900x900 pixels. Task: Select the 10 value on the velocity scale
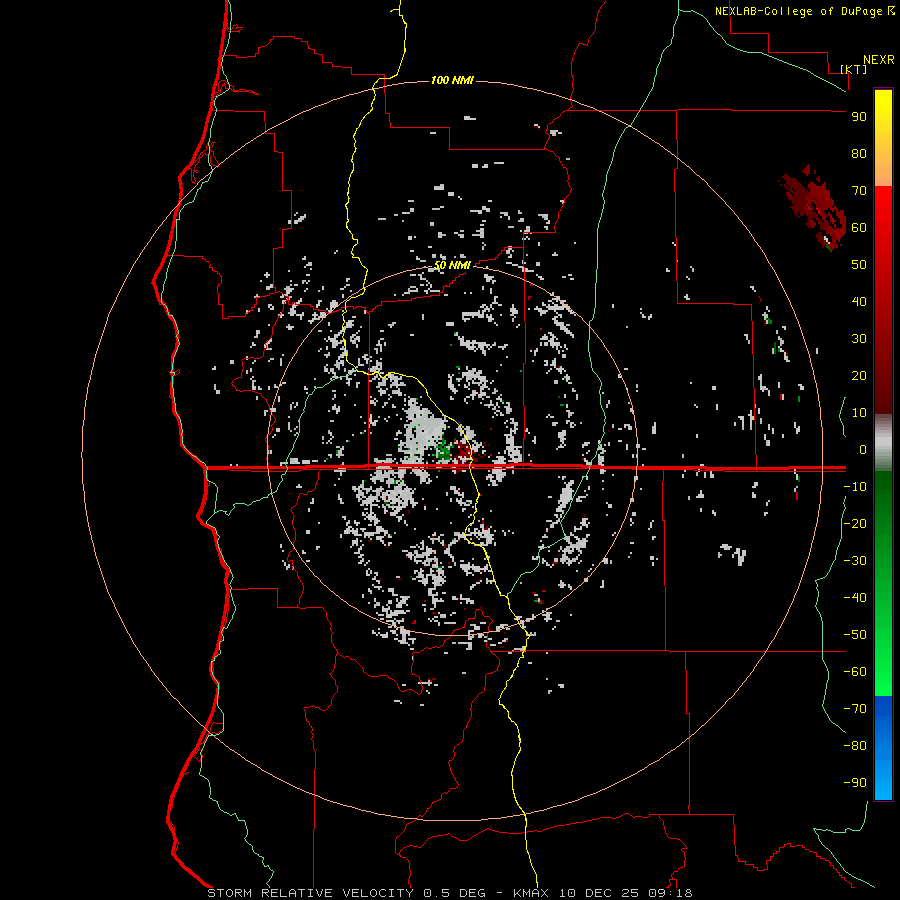[859, 413]
